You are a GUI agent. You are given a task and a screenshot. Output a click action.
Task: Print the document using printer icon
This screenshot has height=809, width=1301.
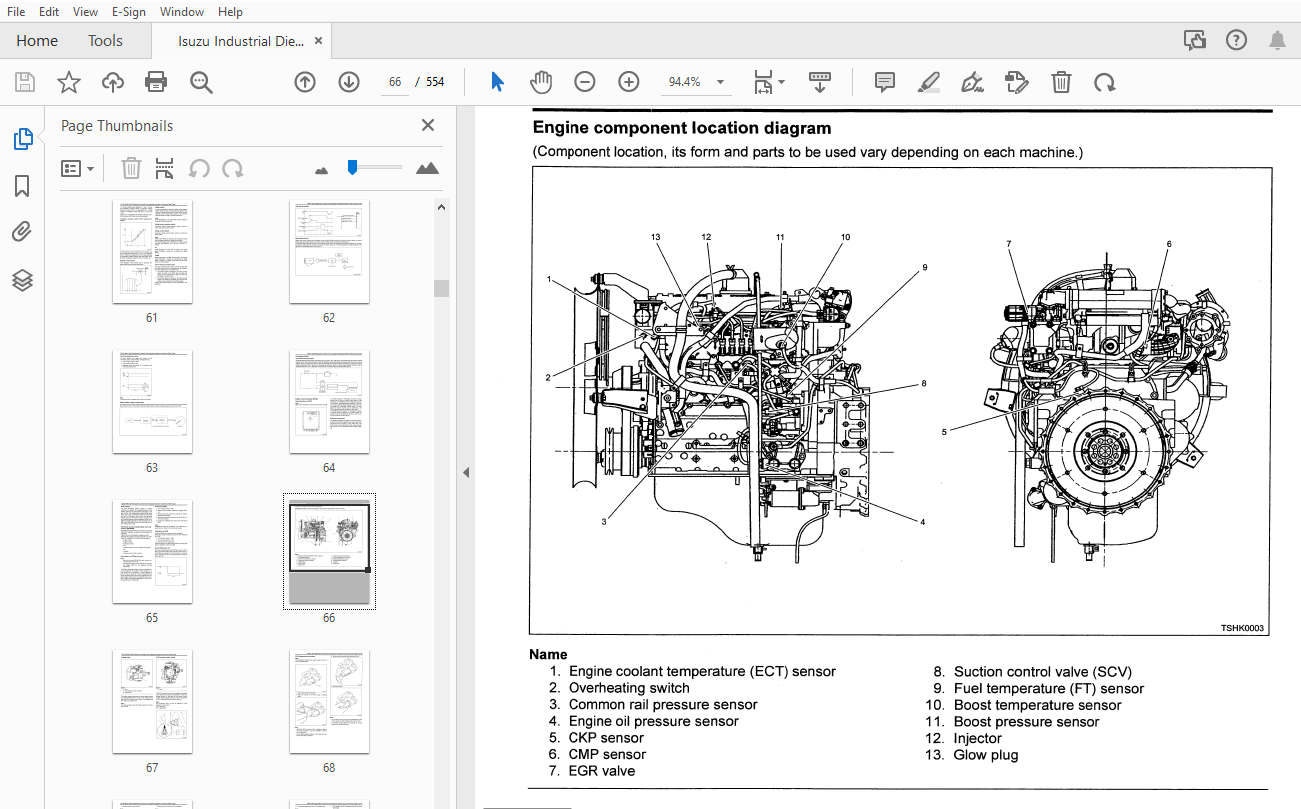(156, 82)
